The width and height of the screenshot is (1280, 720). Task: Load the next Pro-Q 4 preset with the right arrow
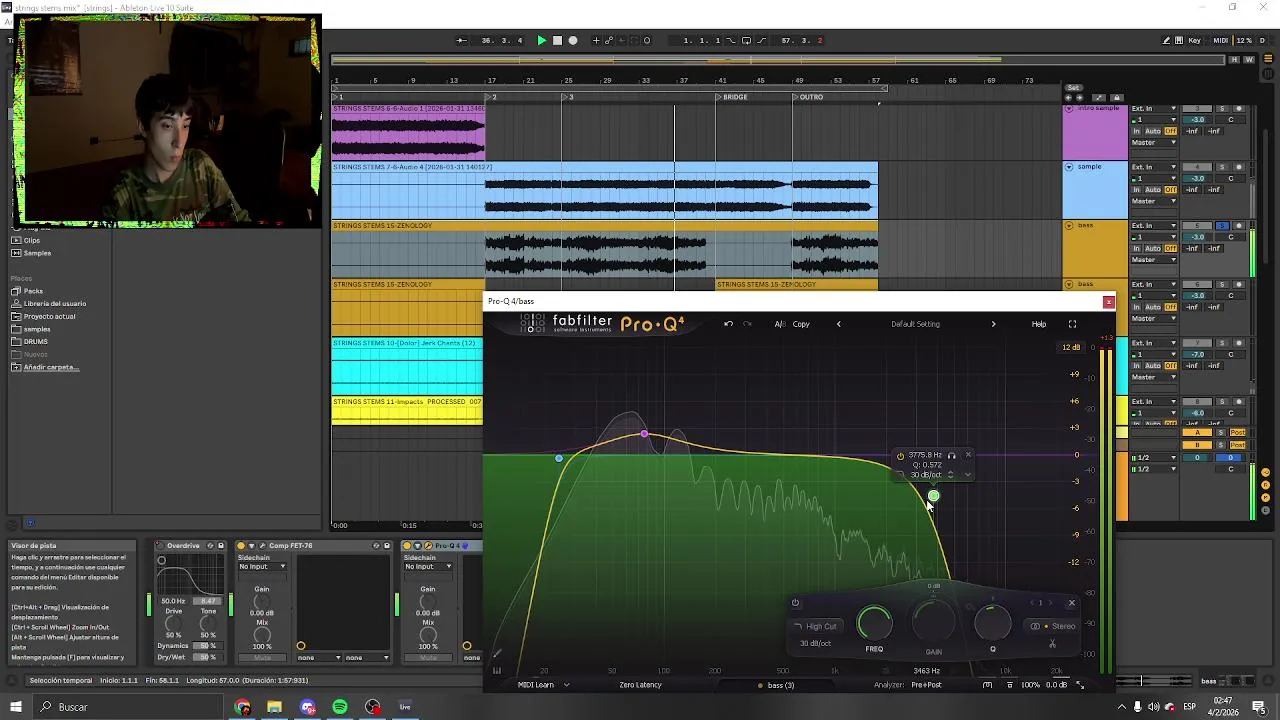pyautogui.click(x=993, y=324)
